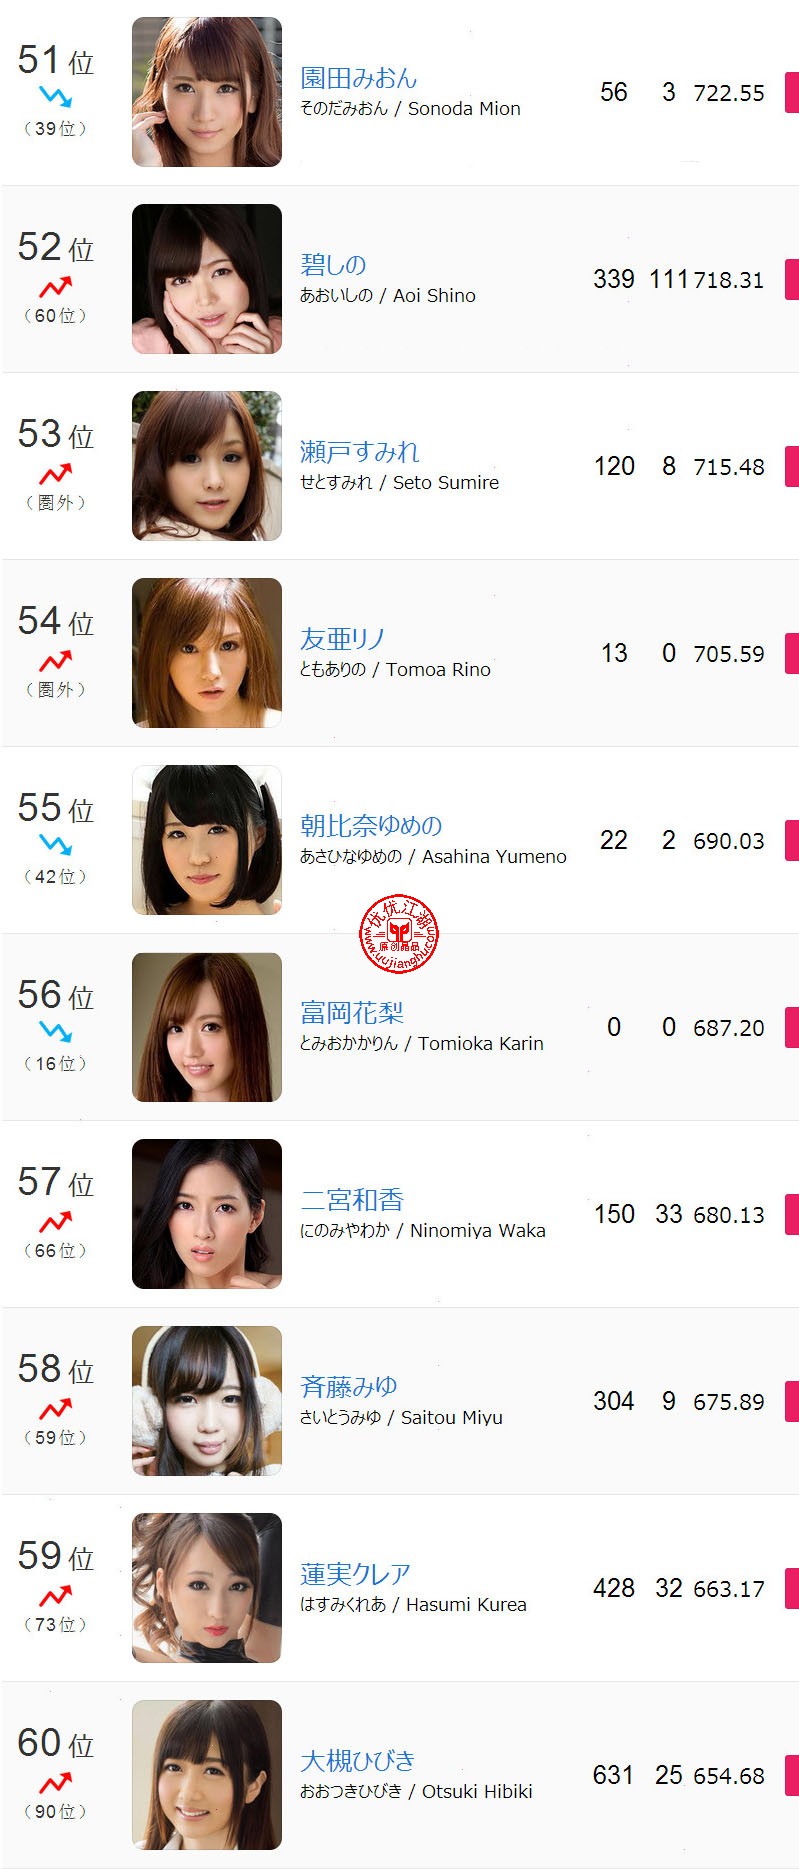
Task: Open the 友亜リノ name link
Action: pyautogui.click(x=342, y=639)
